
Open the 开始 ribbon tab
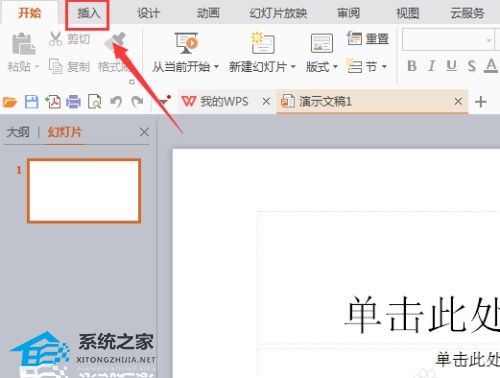pyautogui.click(x=29, y=13)
